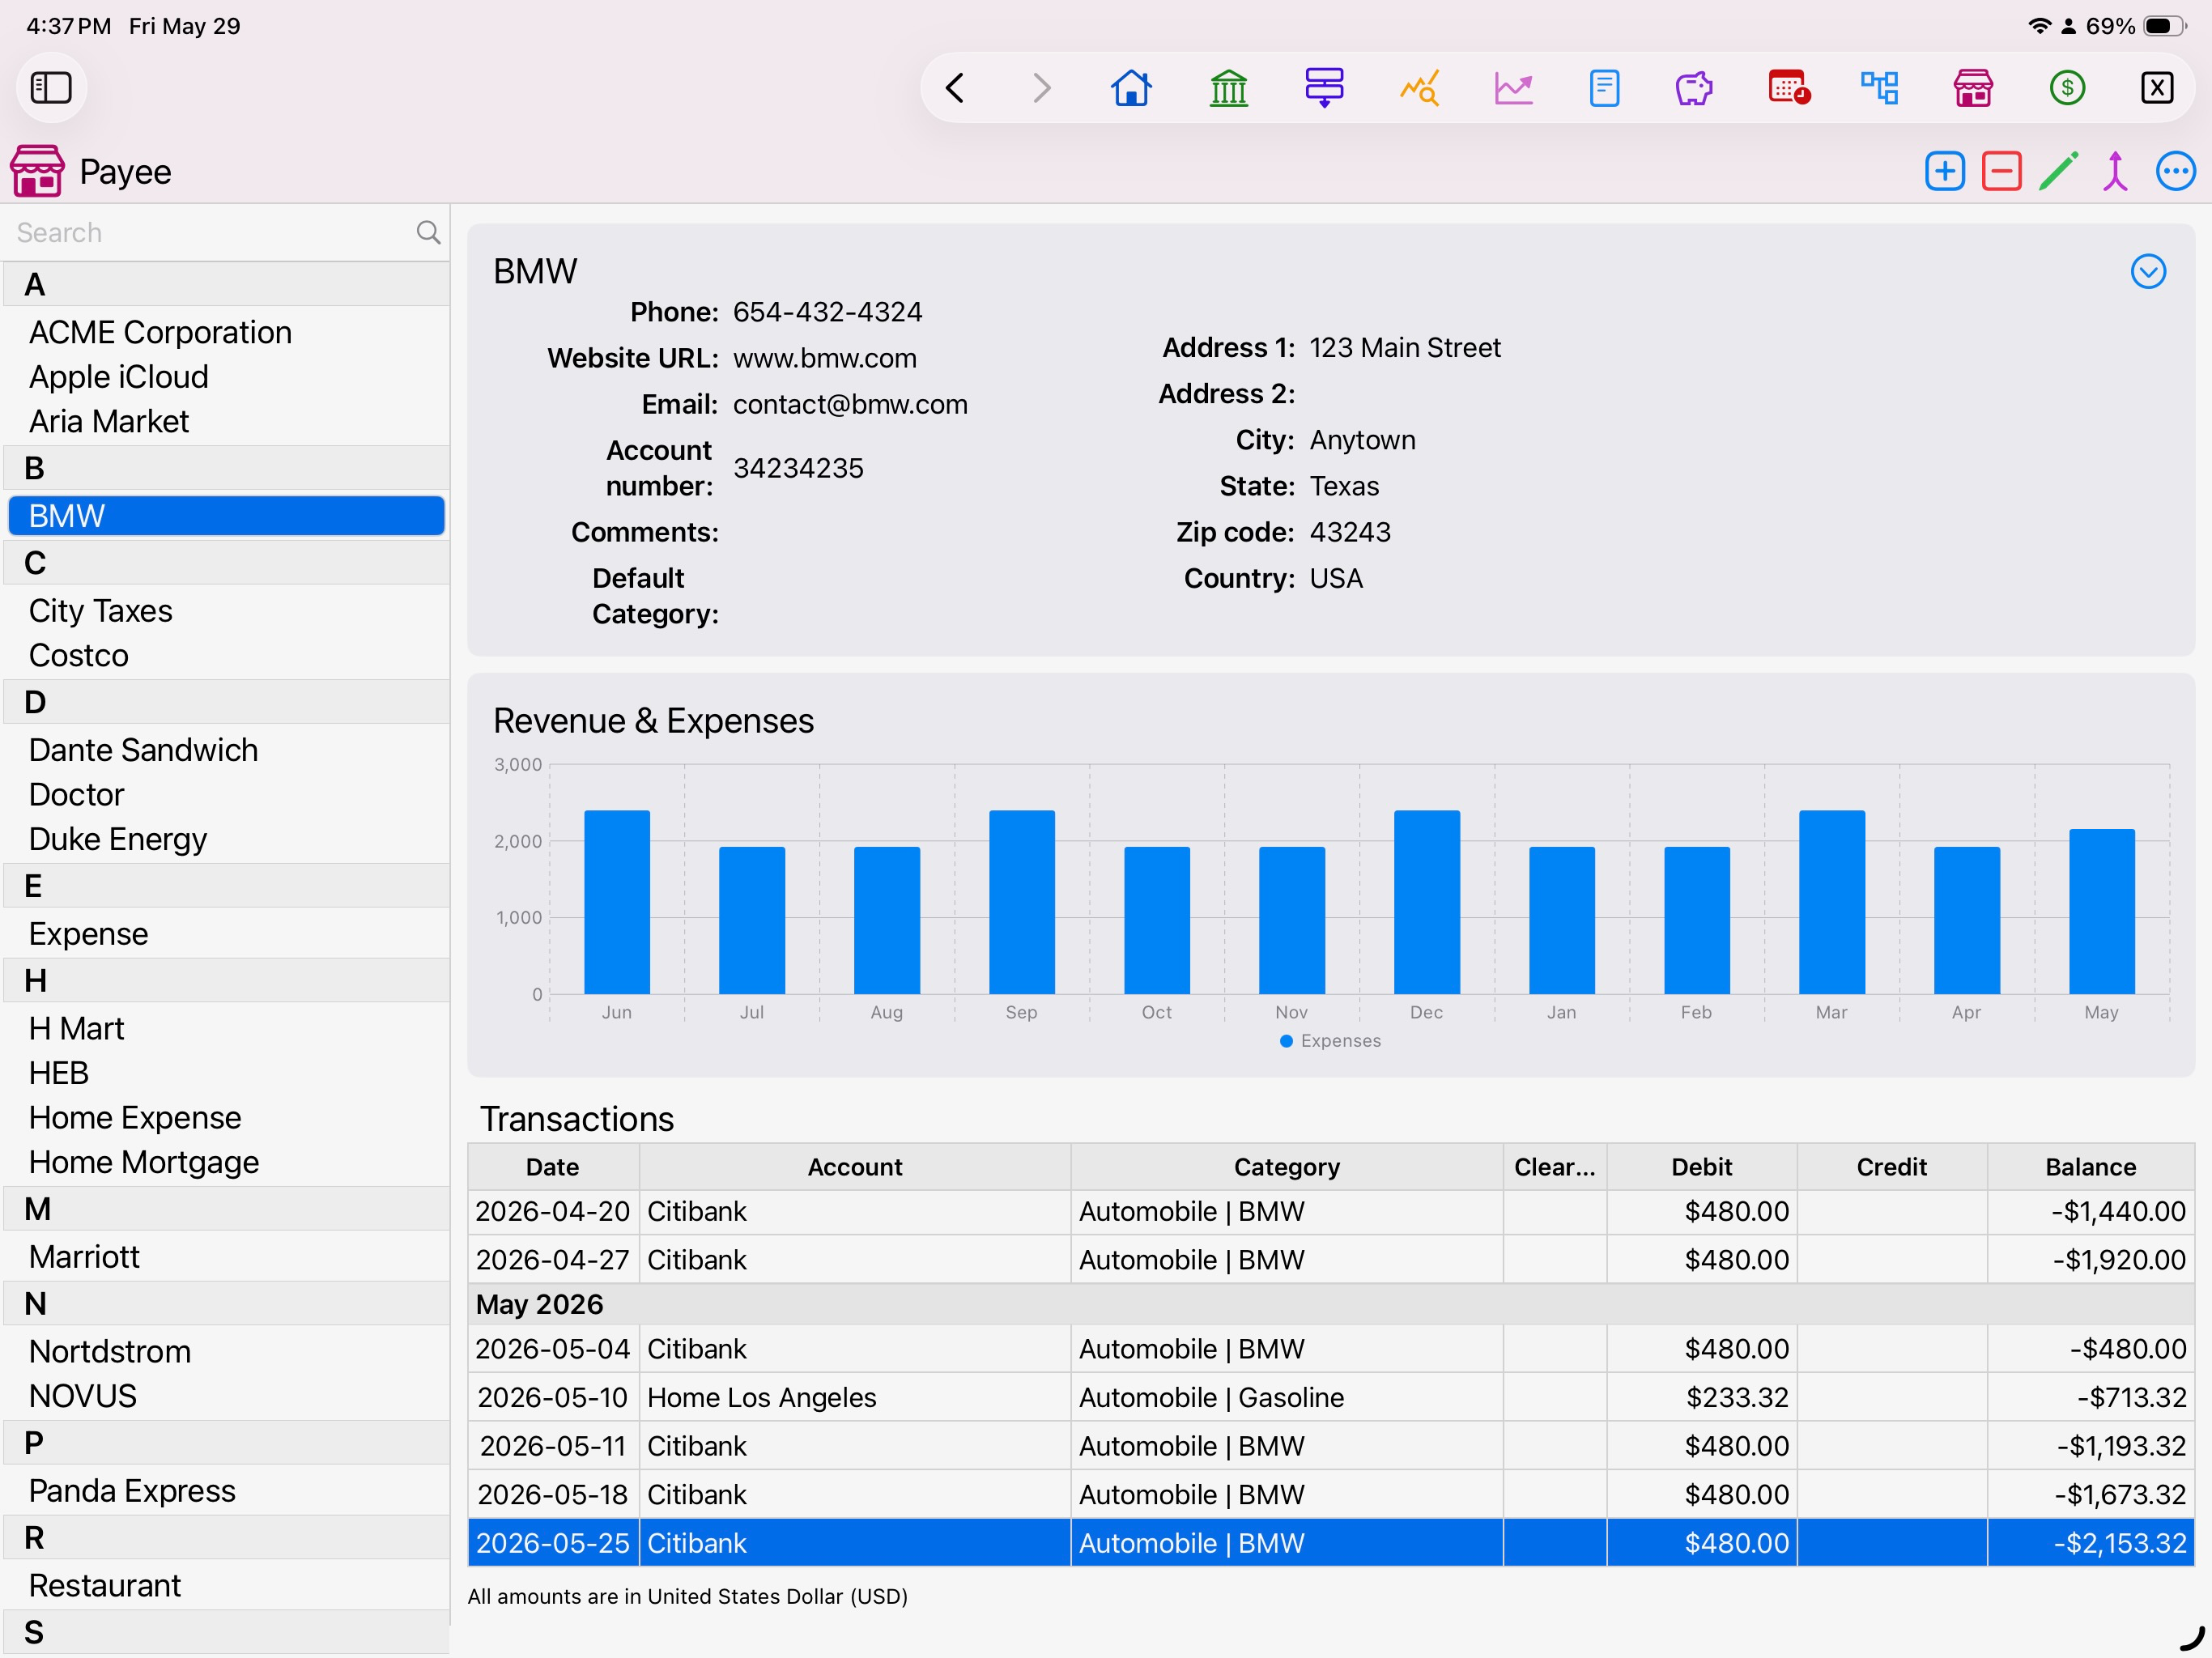The width and height of the screenshot is (2212, 1658).
Task: Click the December expenses bar
Action: coord(1426,902)
